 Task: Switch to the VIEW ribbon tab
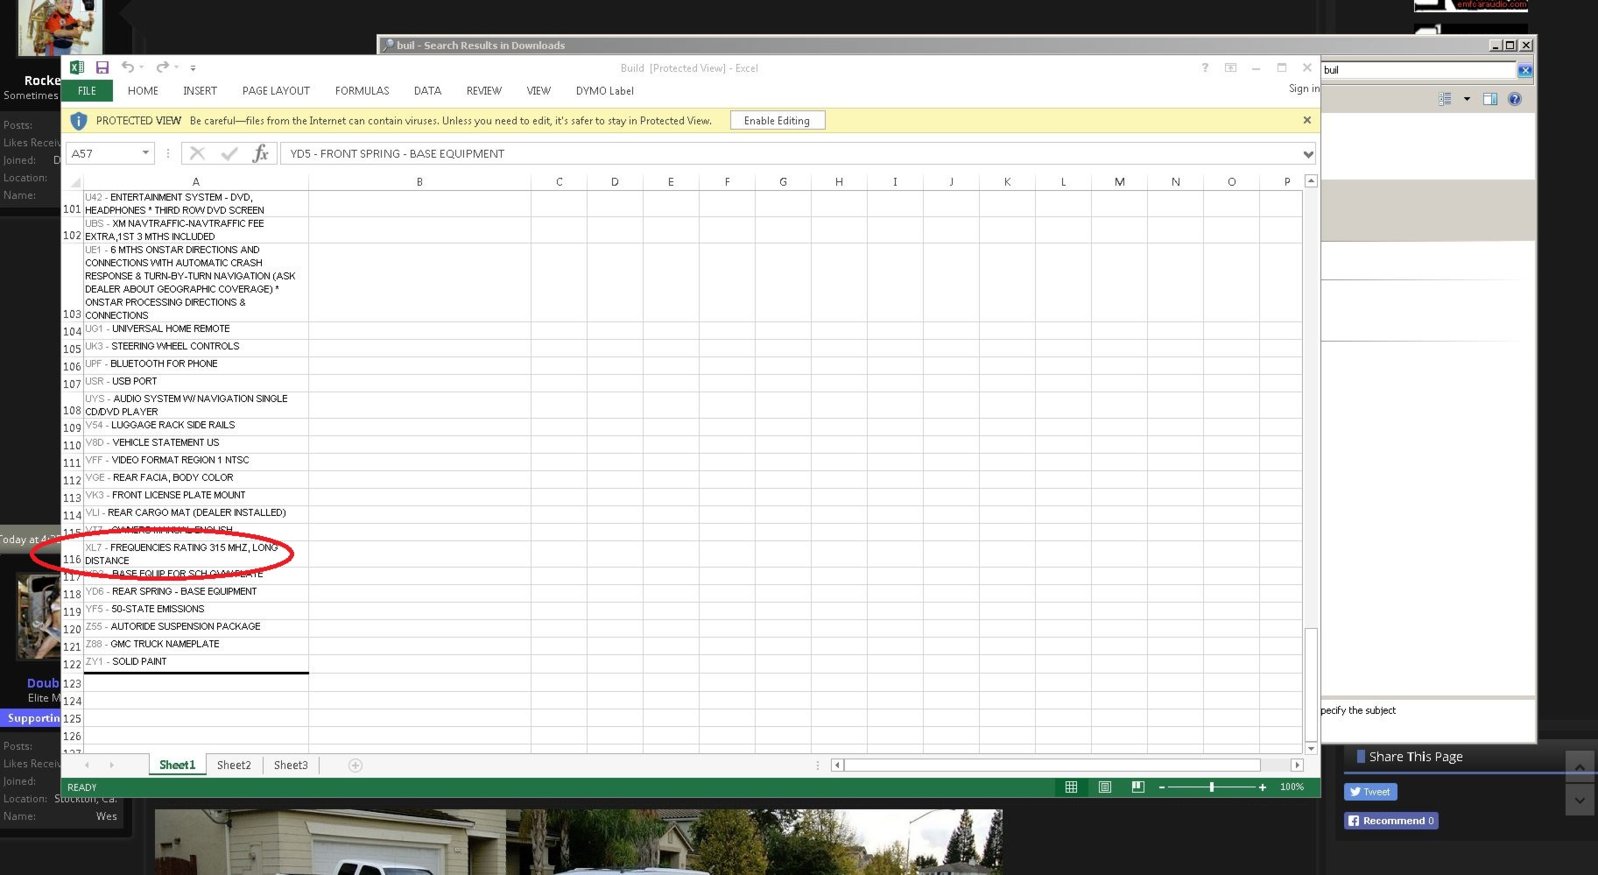[539, 91]
